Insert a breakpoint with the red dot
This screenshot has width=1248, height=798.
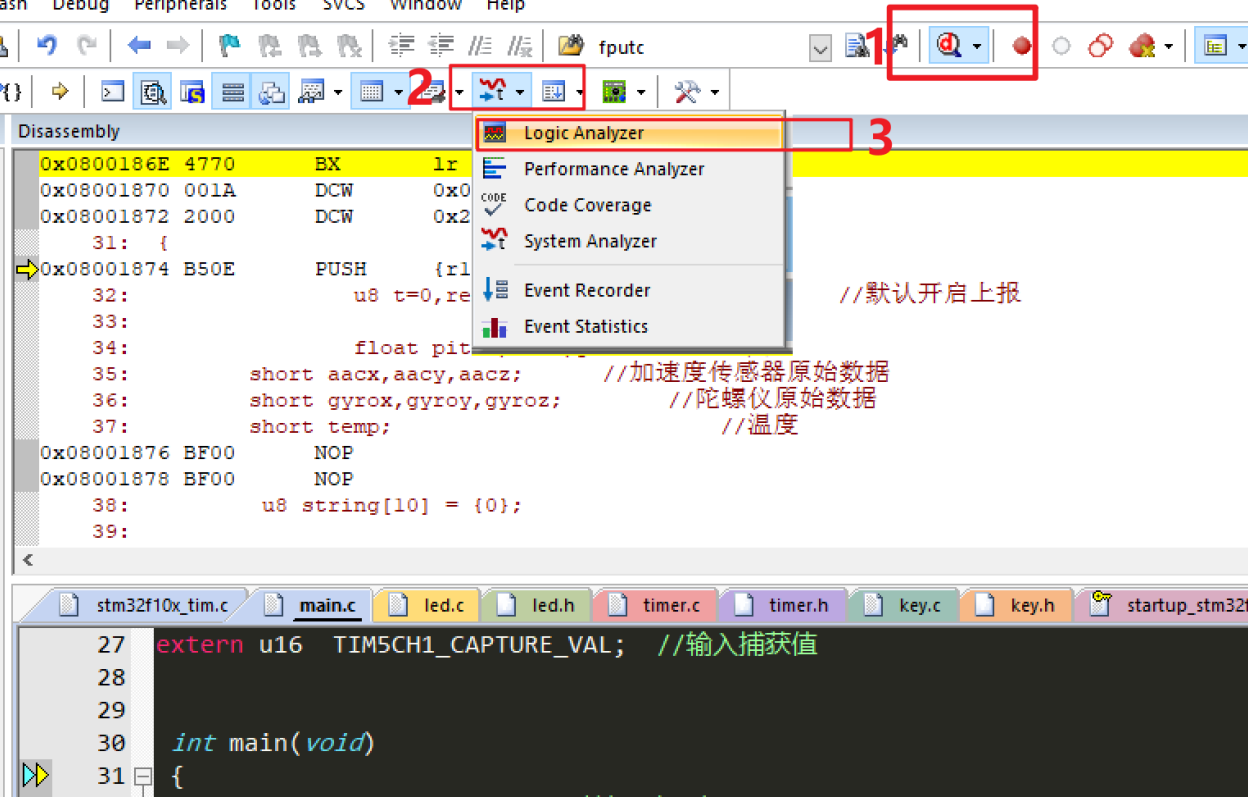[1021, 46]
